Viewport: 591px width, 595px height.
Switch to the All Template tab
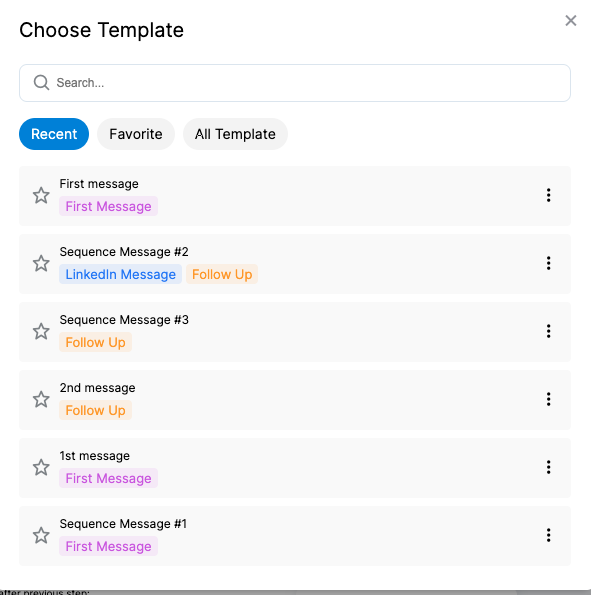pos(235,134)
